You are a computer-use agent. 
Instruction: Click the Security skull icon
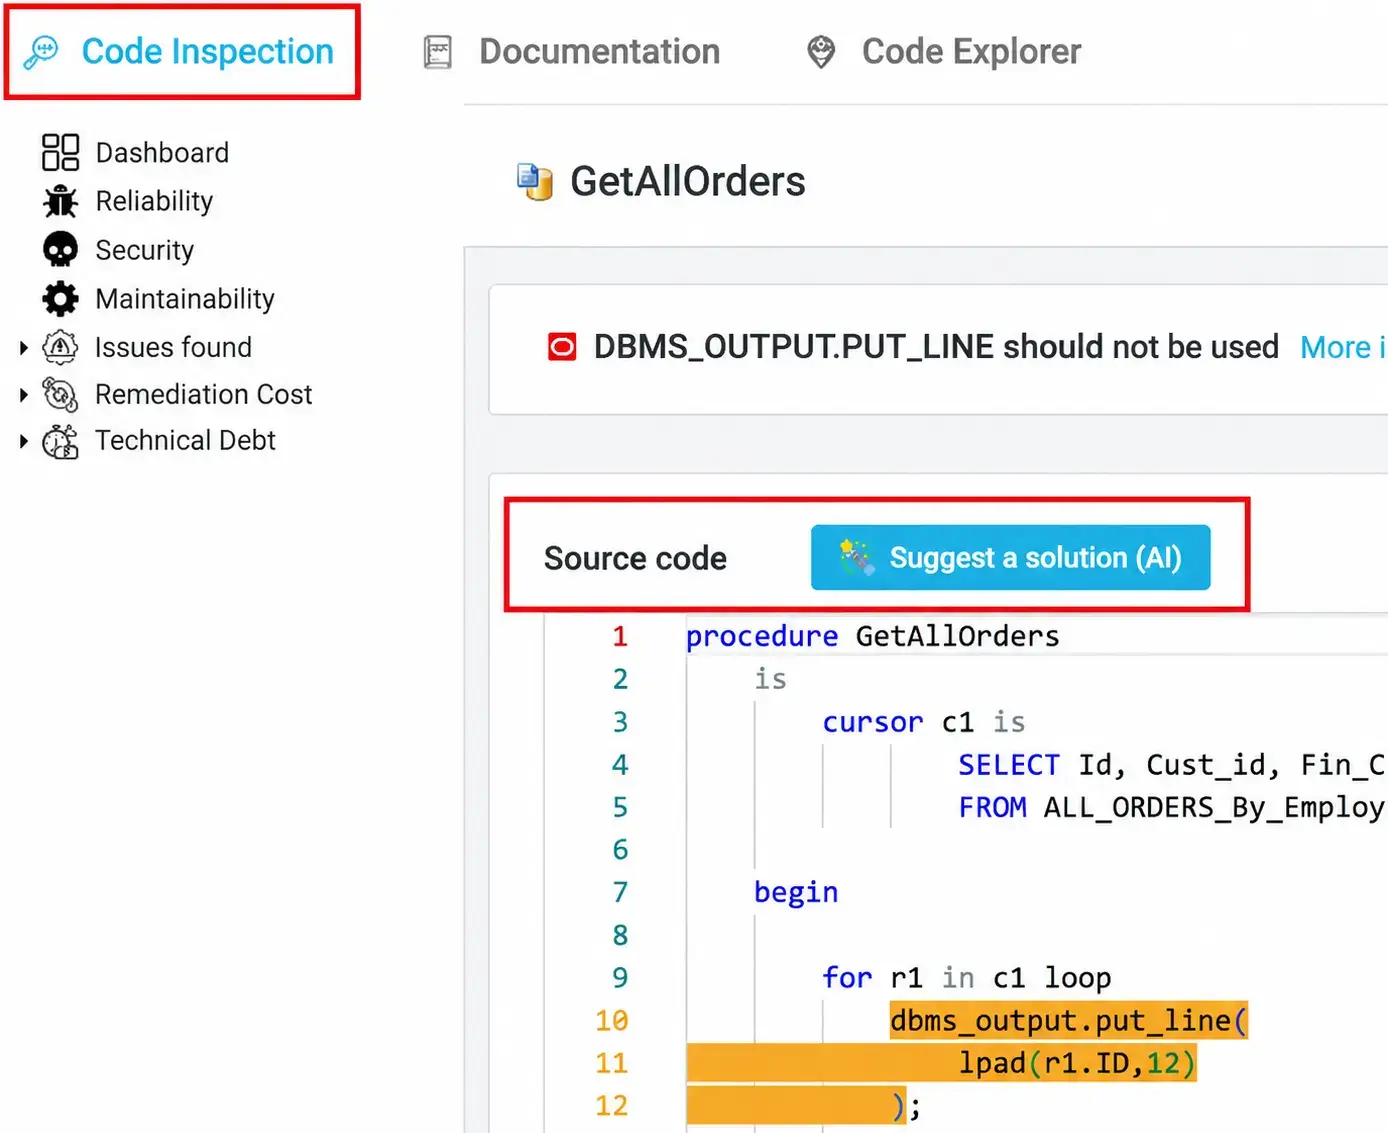[x=60, y=250]
